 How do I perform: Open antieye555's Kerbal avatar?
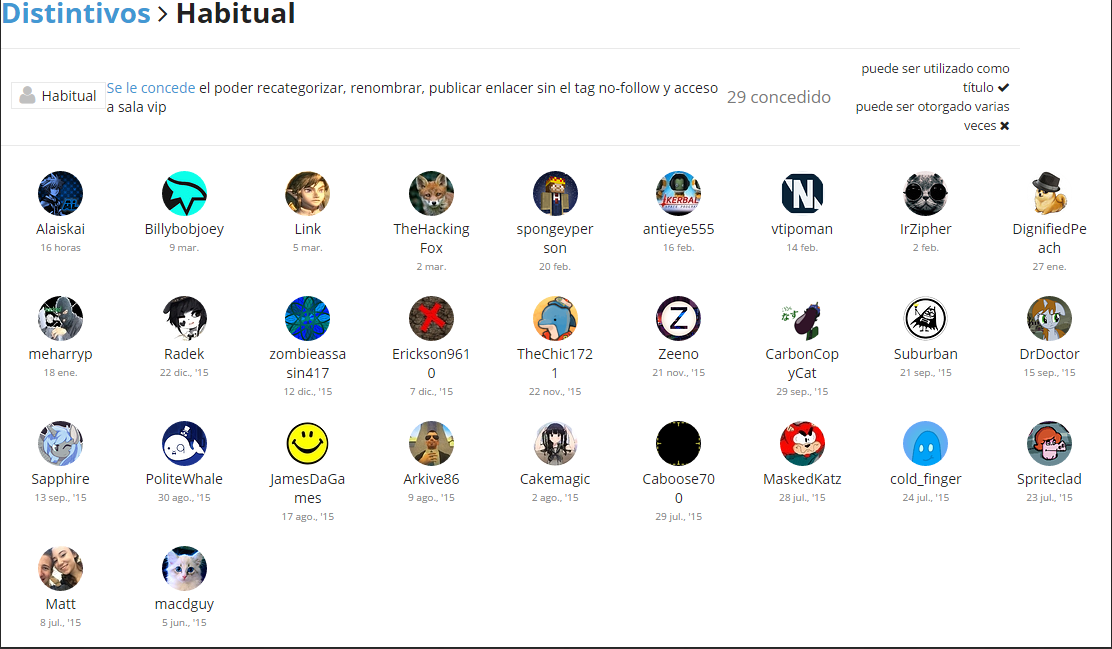(678, 194)
